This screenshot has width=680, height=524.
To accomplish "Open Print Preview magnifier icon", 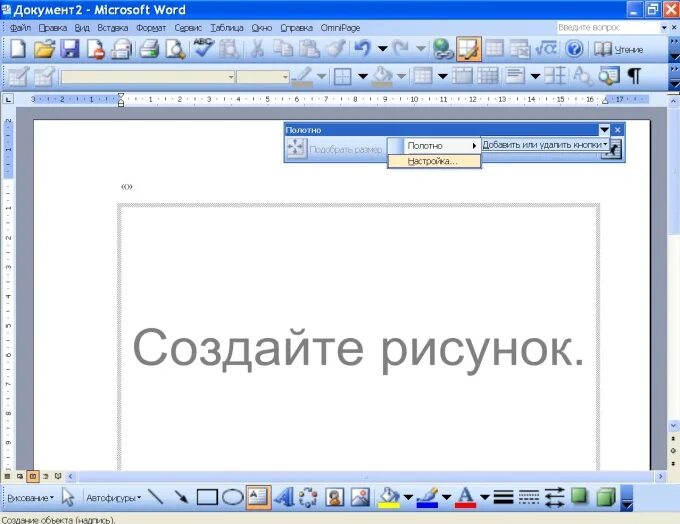I will [175, 49].
